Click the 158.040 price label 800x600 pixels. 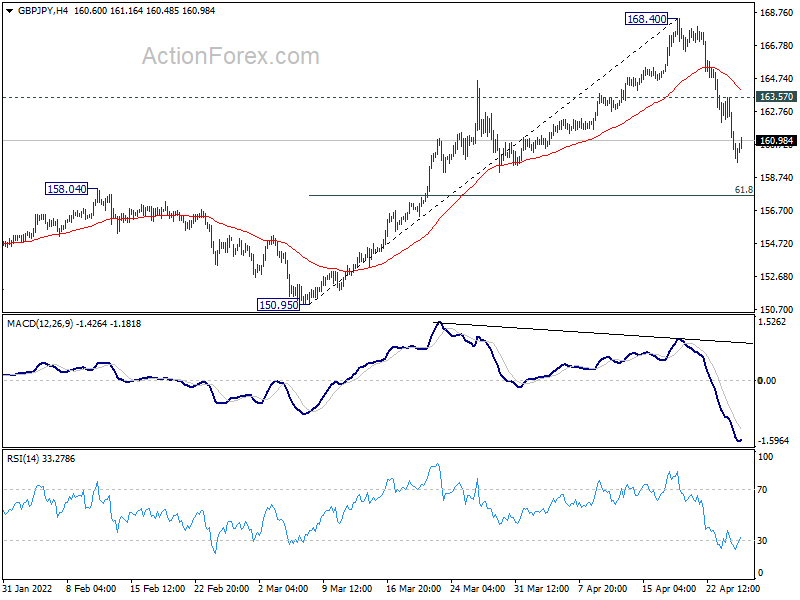pos(66,189)
